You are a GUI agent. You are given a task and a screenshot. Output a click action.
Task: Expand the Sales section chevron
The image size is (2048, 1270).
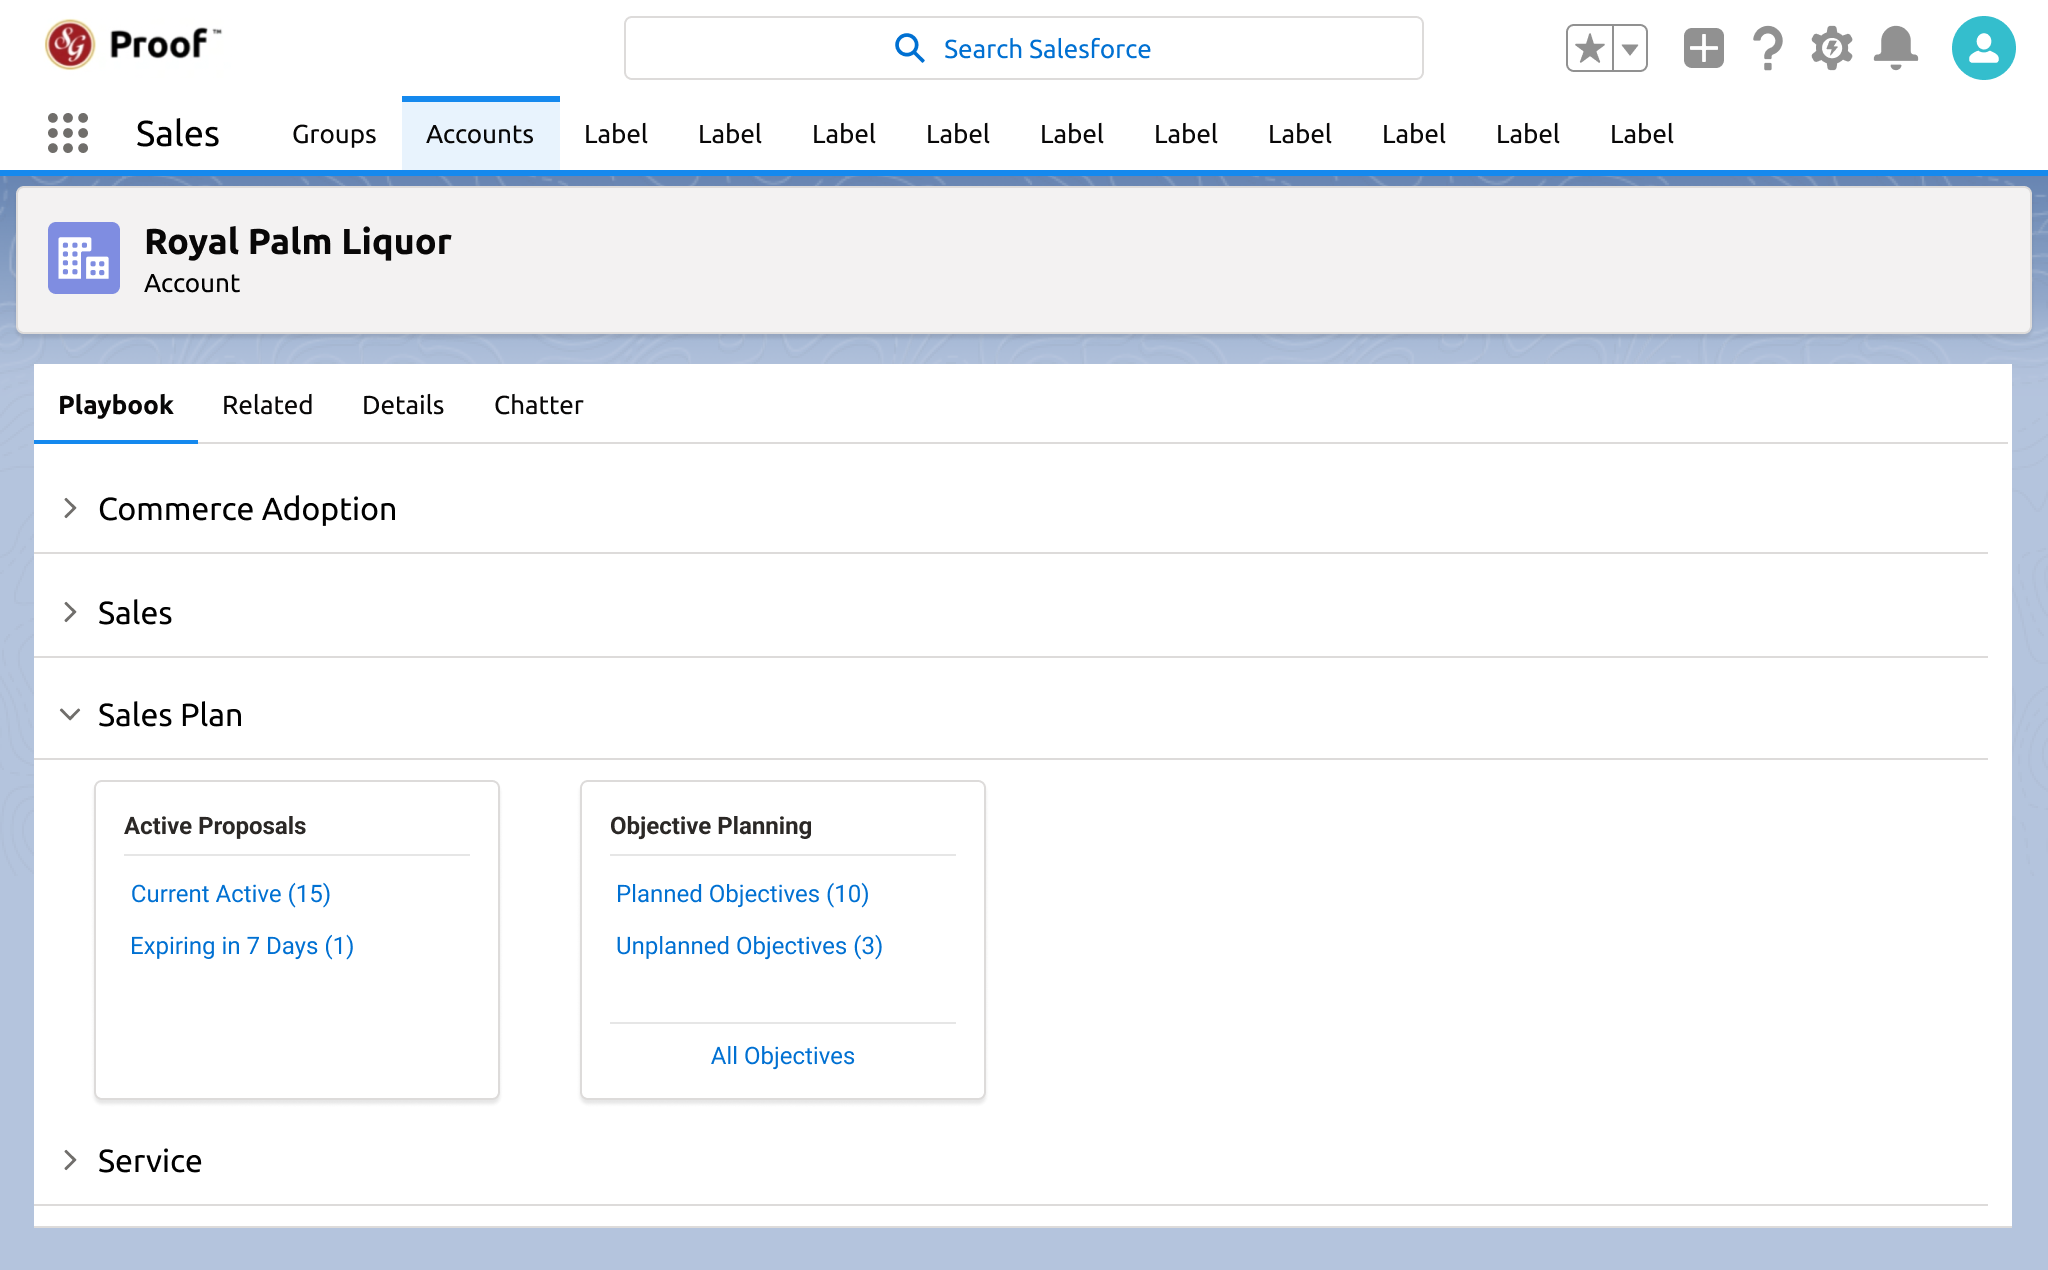[70, 612]
